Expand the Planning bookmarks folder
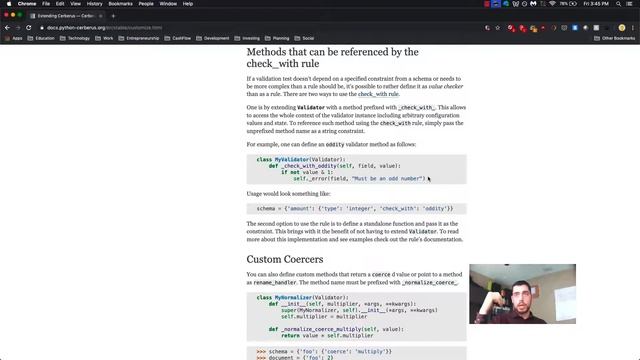This screenshot has height=360, width=640. [277, 38]
